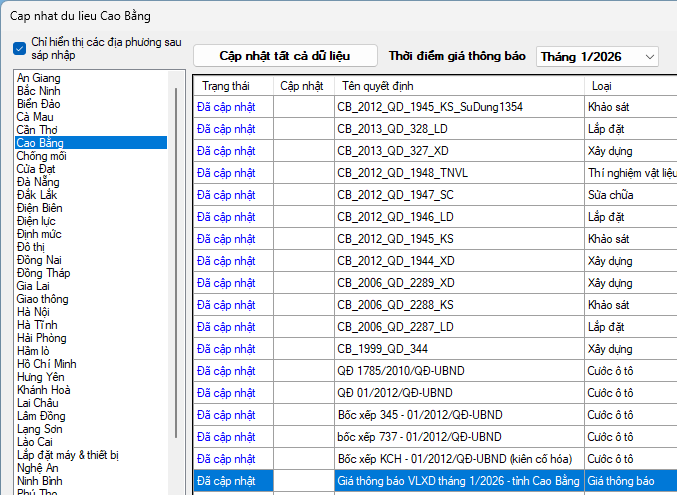Select 'An Giang' in the province list

(39, 78)
